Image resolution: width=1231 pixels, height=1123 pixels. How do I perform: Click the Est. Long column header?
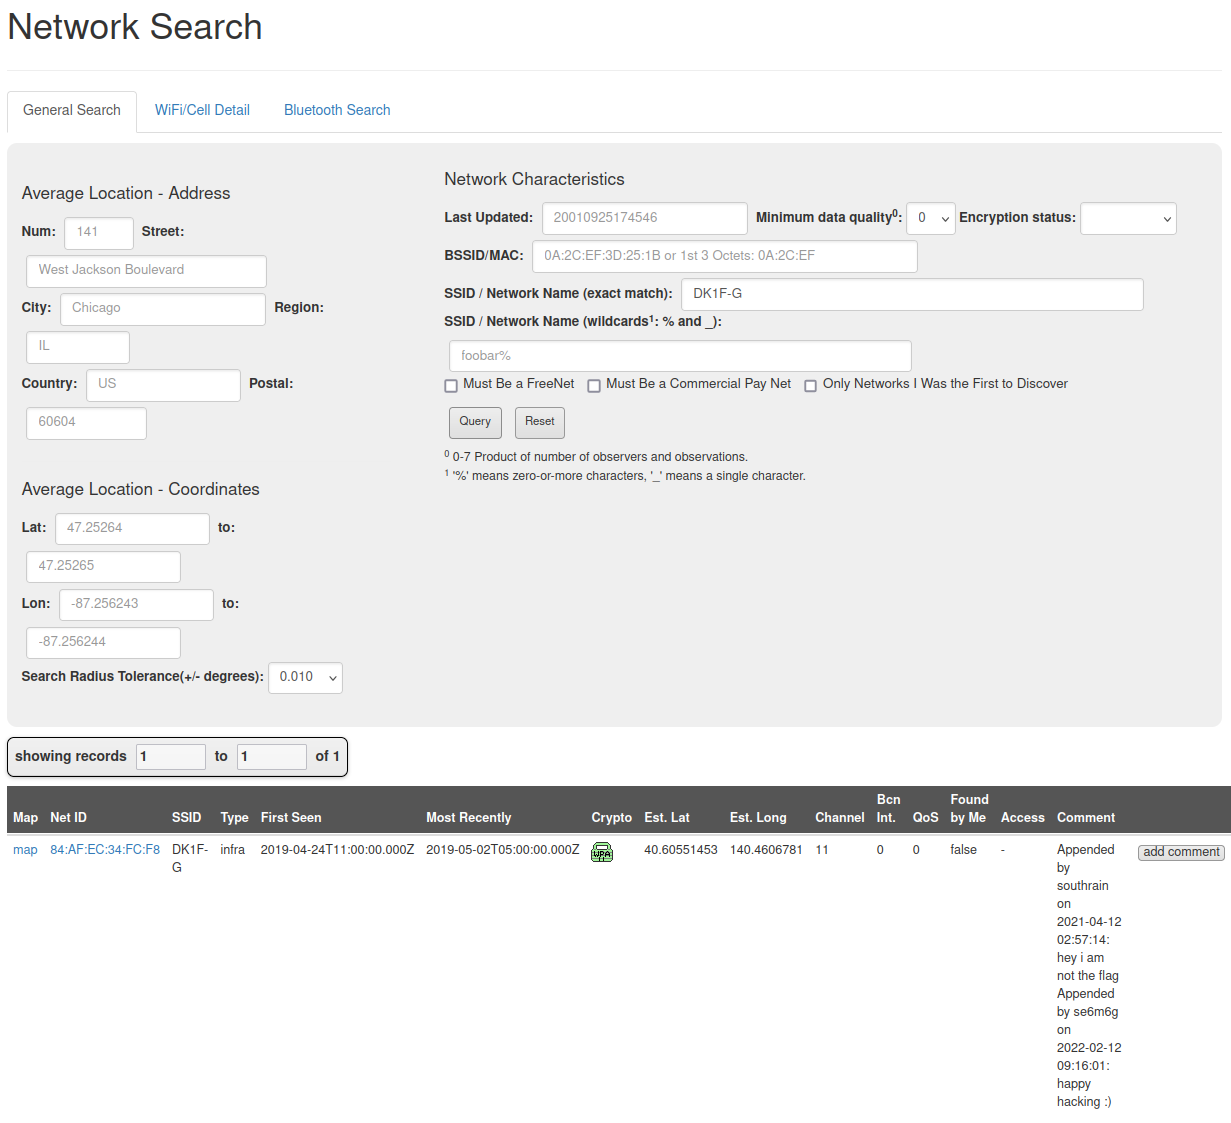[758, 818]
